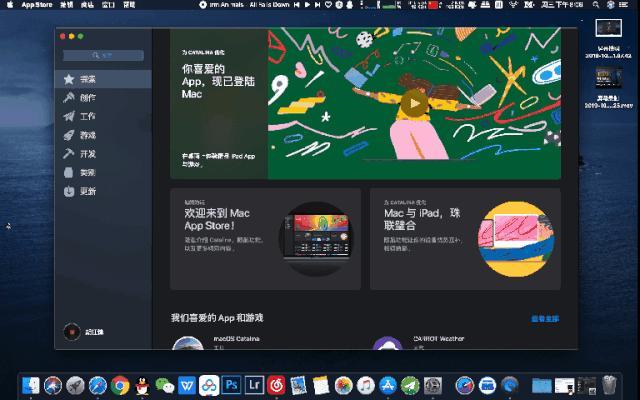Open the 探索 (Discover) star sidebar item
Viewport: 640px width, 400px height.
(87, 79)
